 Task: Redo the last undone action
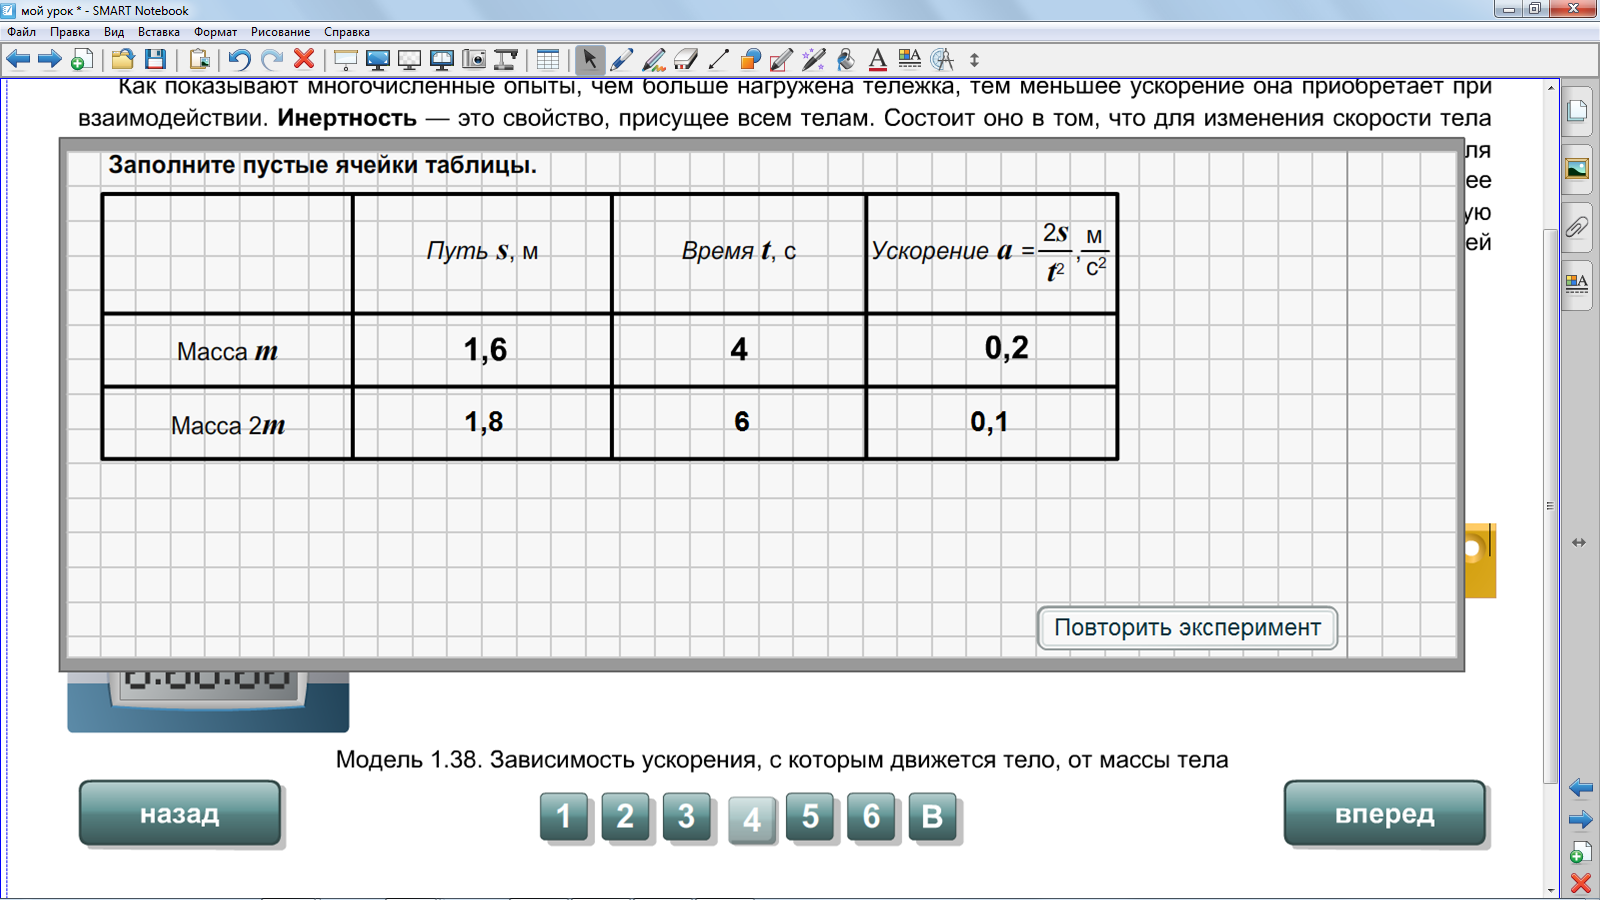271,60
